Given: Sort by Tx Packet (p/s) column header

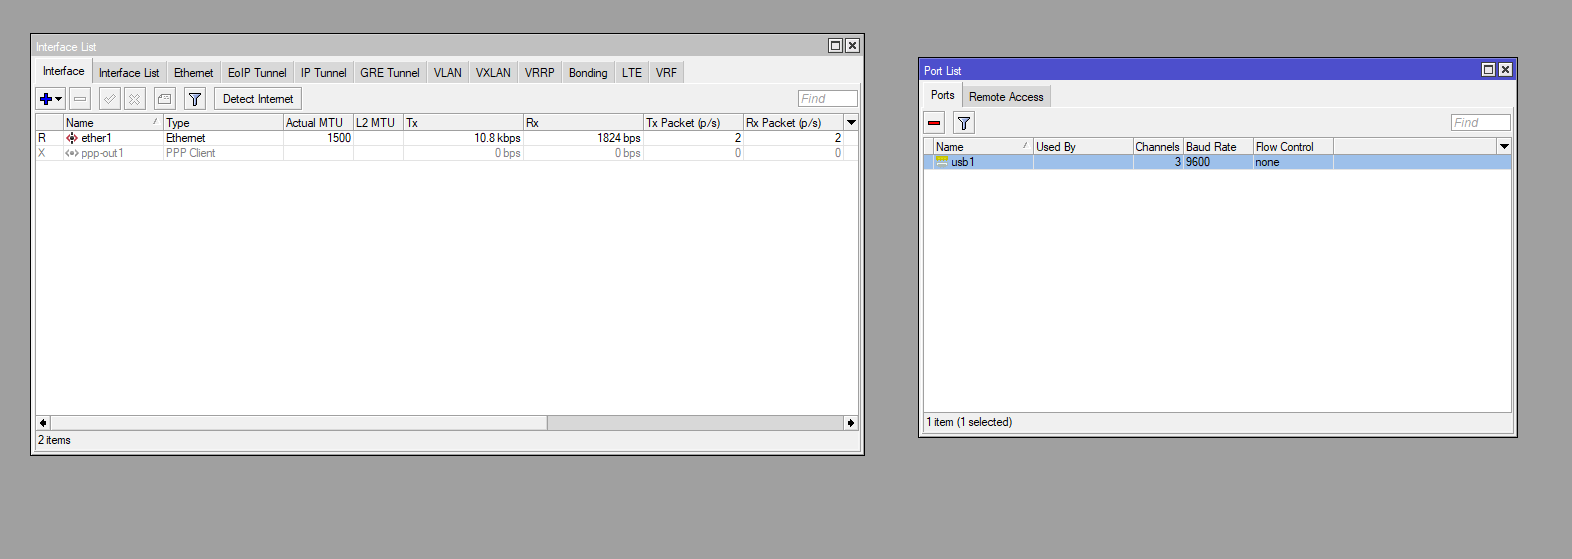Looking at the screenshot, I should pos(693,122).
